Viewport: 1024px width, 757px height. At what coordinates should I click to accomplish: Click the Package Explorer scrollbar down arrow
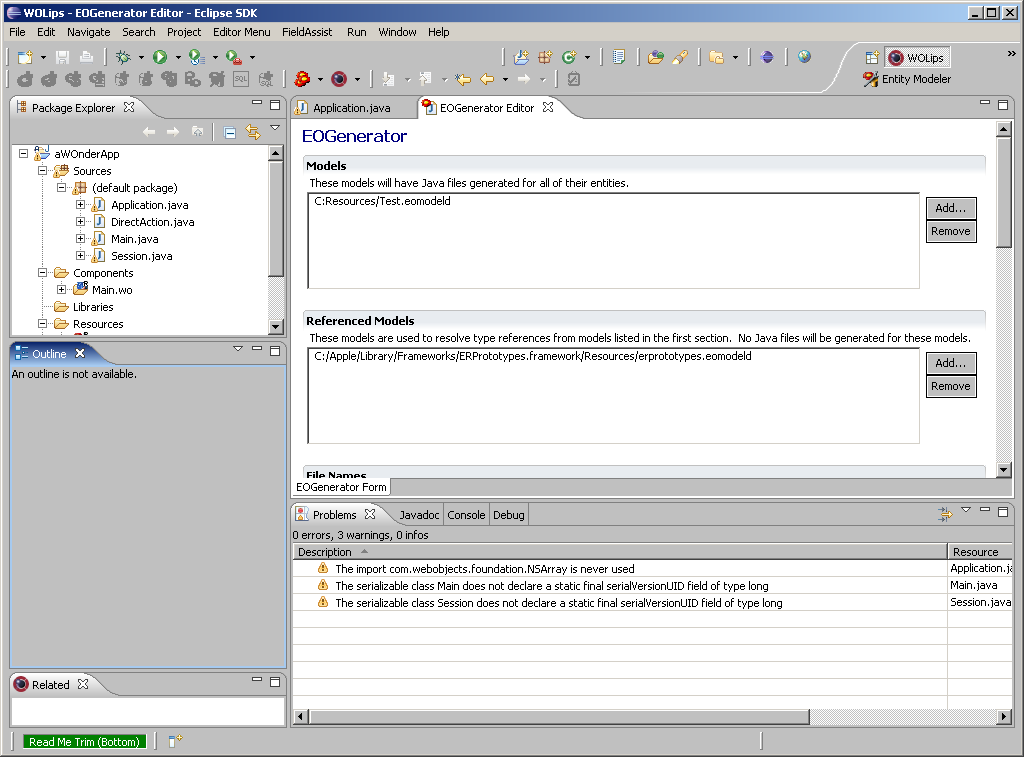(276, 327)
